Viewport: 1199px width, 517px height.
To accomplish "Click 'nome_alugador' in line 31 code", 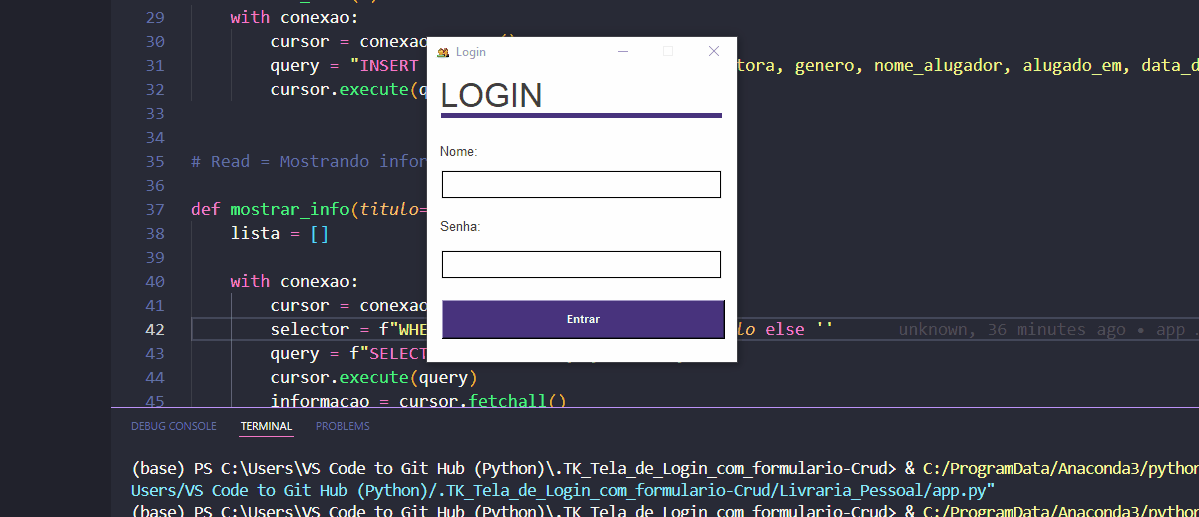I will tap(937, 66).
